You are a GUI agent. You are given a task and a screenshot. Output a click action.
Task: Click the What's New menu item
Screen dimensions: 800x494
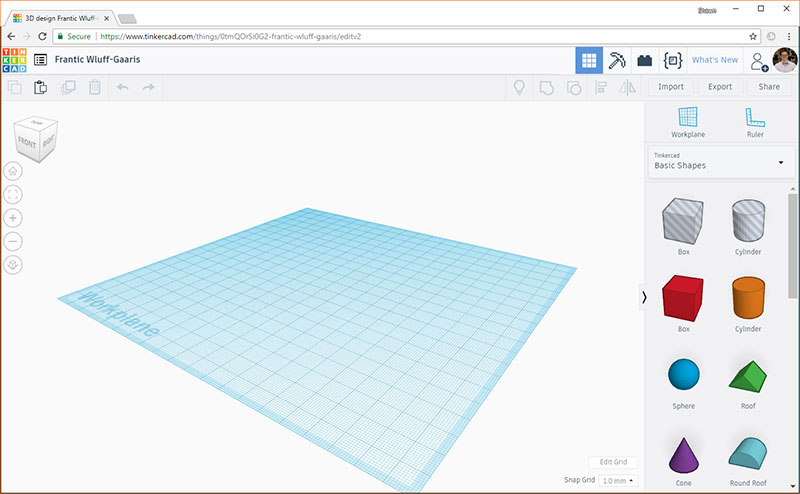pos(715,60)
